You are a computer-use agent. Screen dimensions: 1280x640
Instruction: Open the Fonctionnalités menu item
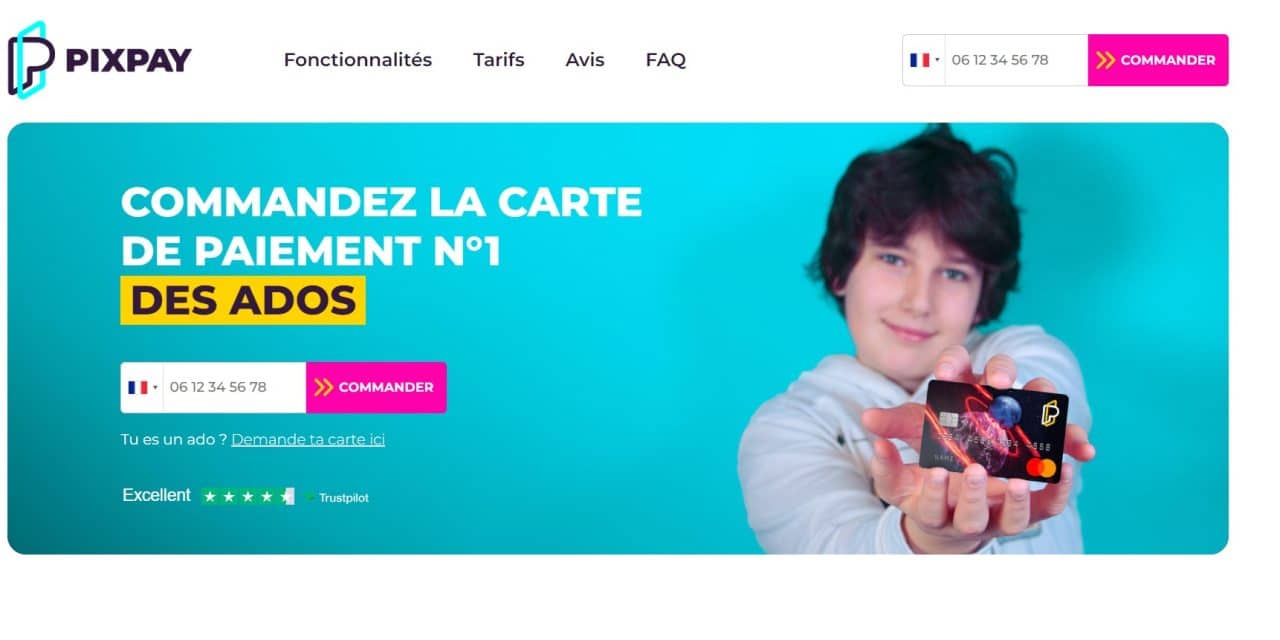click(358, 60)
